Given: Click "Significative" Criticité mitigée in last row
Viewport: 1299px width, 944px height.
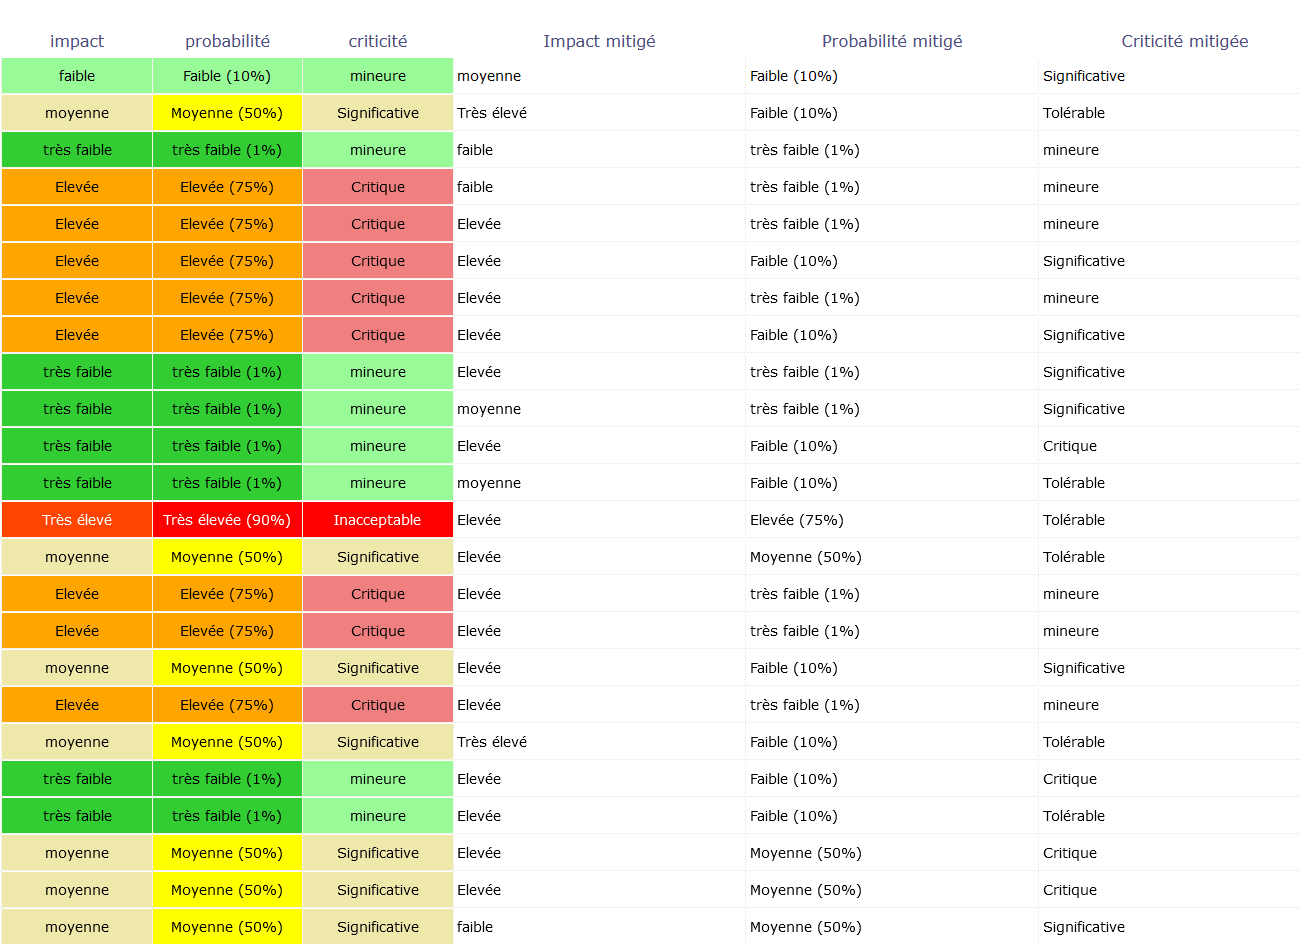Looking at the screenshot, I should [1084, 927].
